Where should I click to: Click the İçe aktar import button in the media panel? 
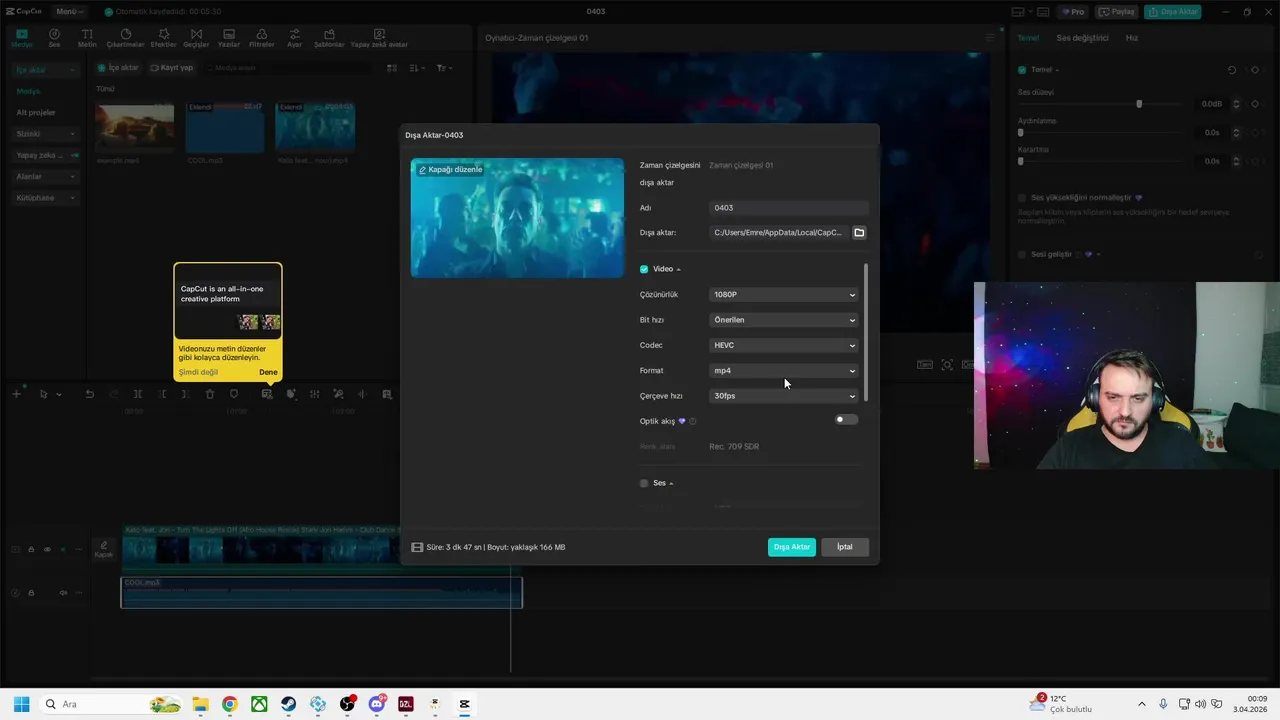[119, 68]
